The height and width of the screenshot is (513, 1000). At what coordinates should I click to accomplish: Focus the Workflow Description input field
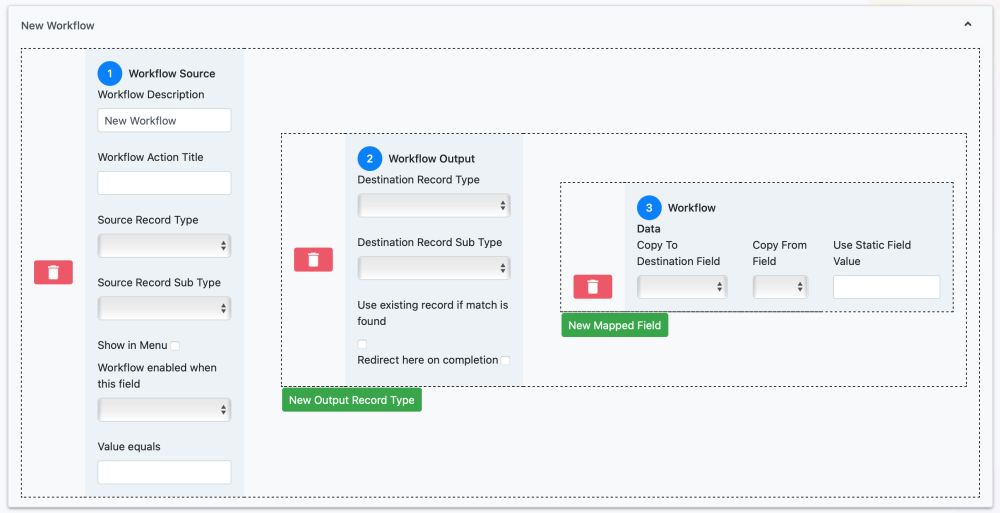tap(164, 121)
